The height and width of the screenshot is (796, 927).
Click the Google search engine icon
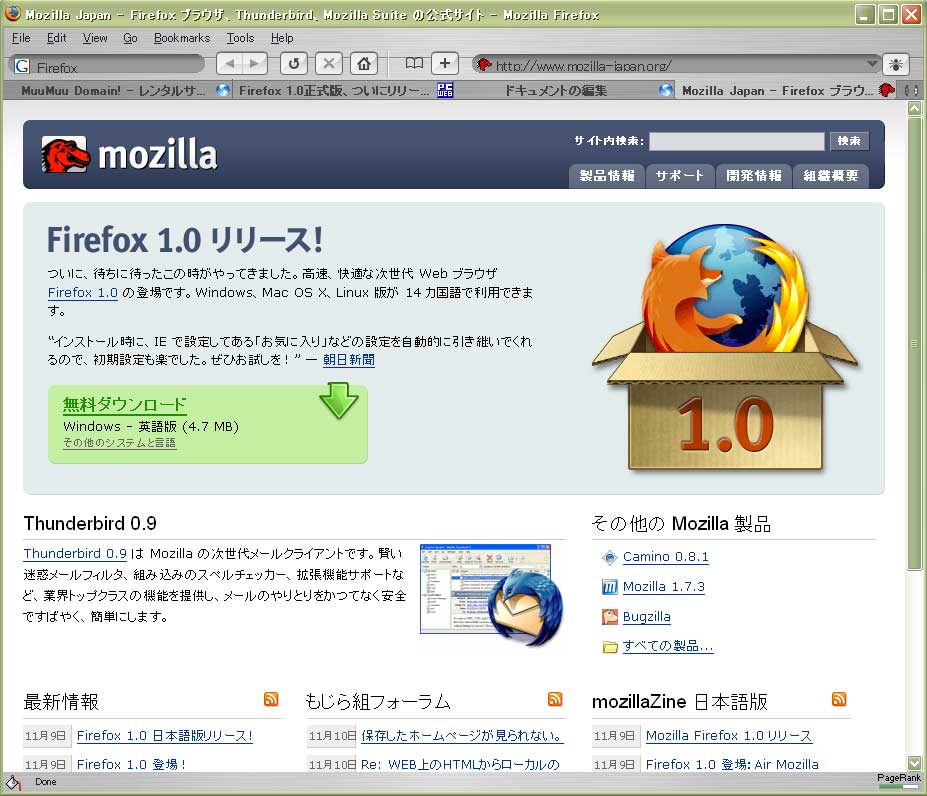point(22,66)
